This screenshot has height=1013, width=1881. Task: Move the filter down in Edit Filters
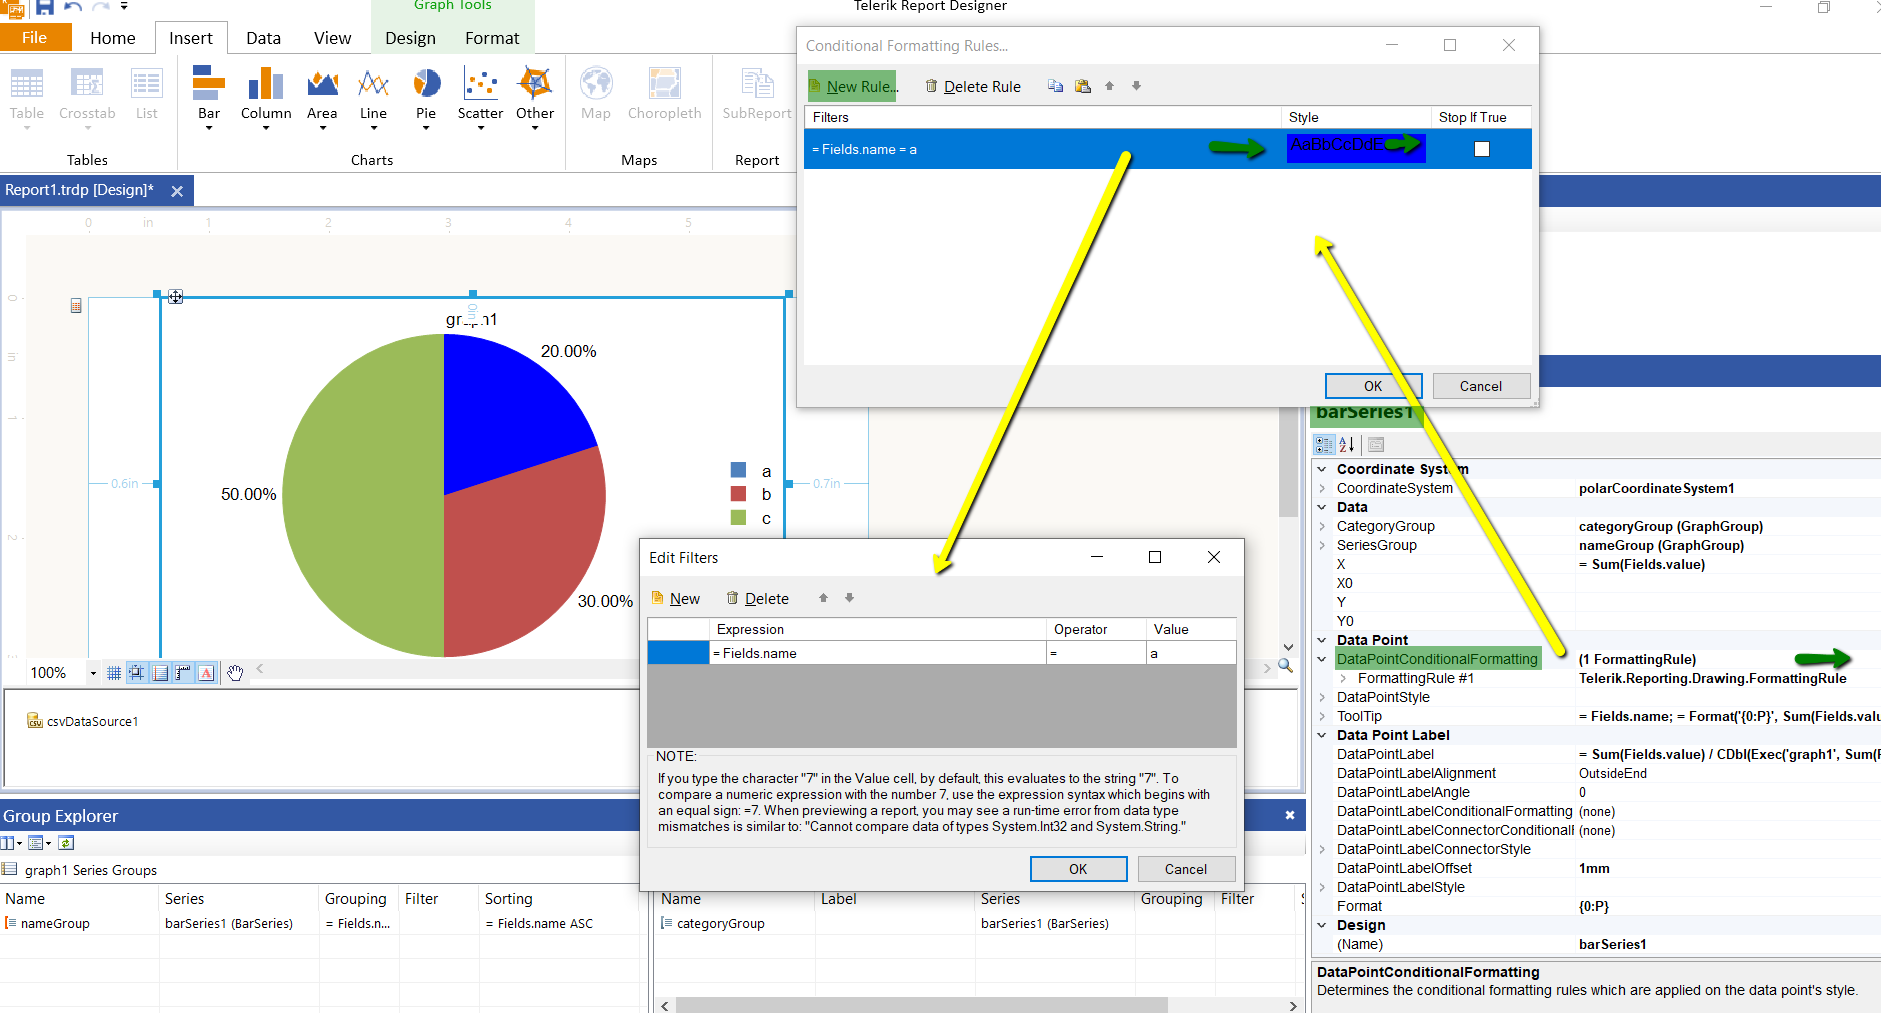click(x=849, y=598)
